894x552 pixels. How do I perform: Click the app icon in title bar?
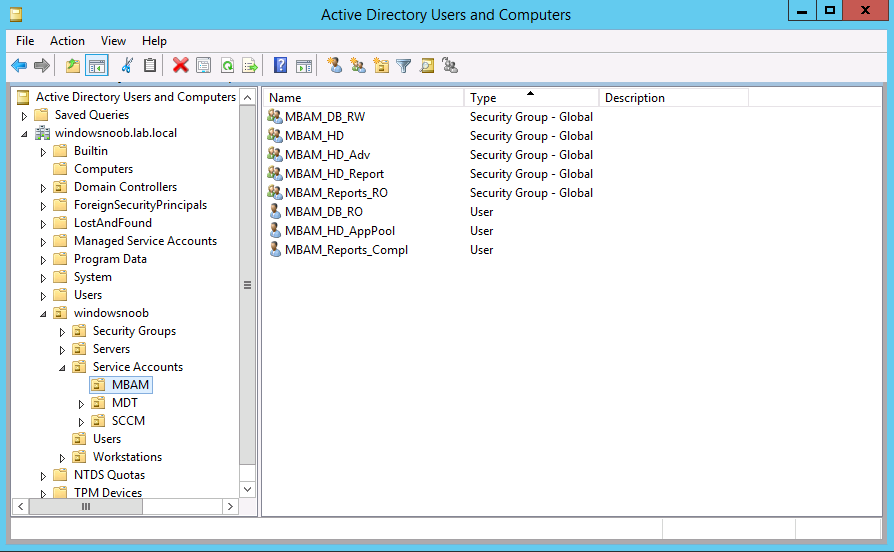(x=16, y=14)
